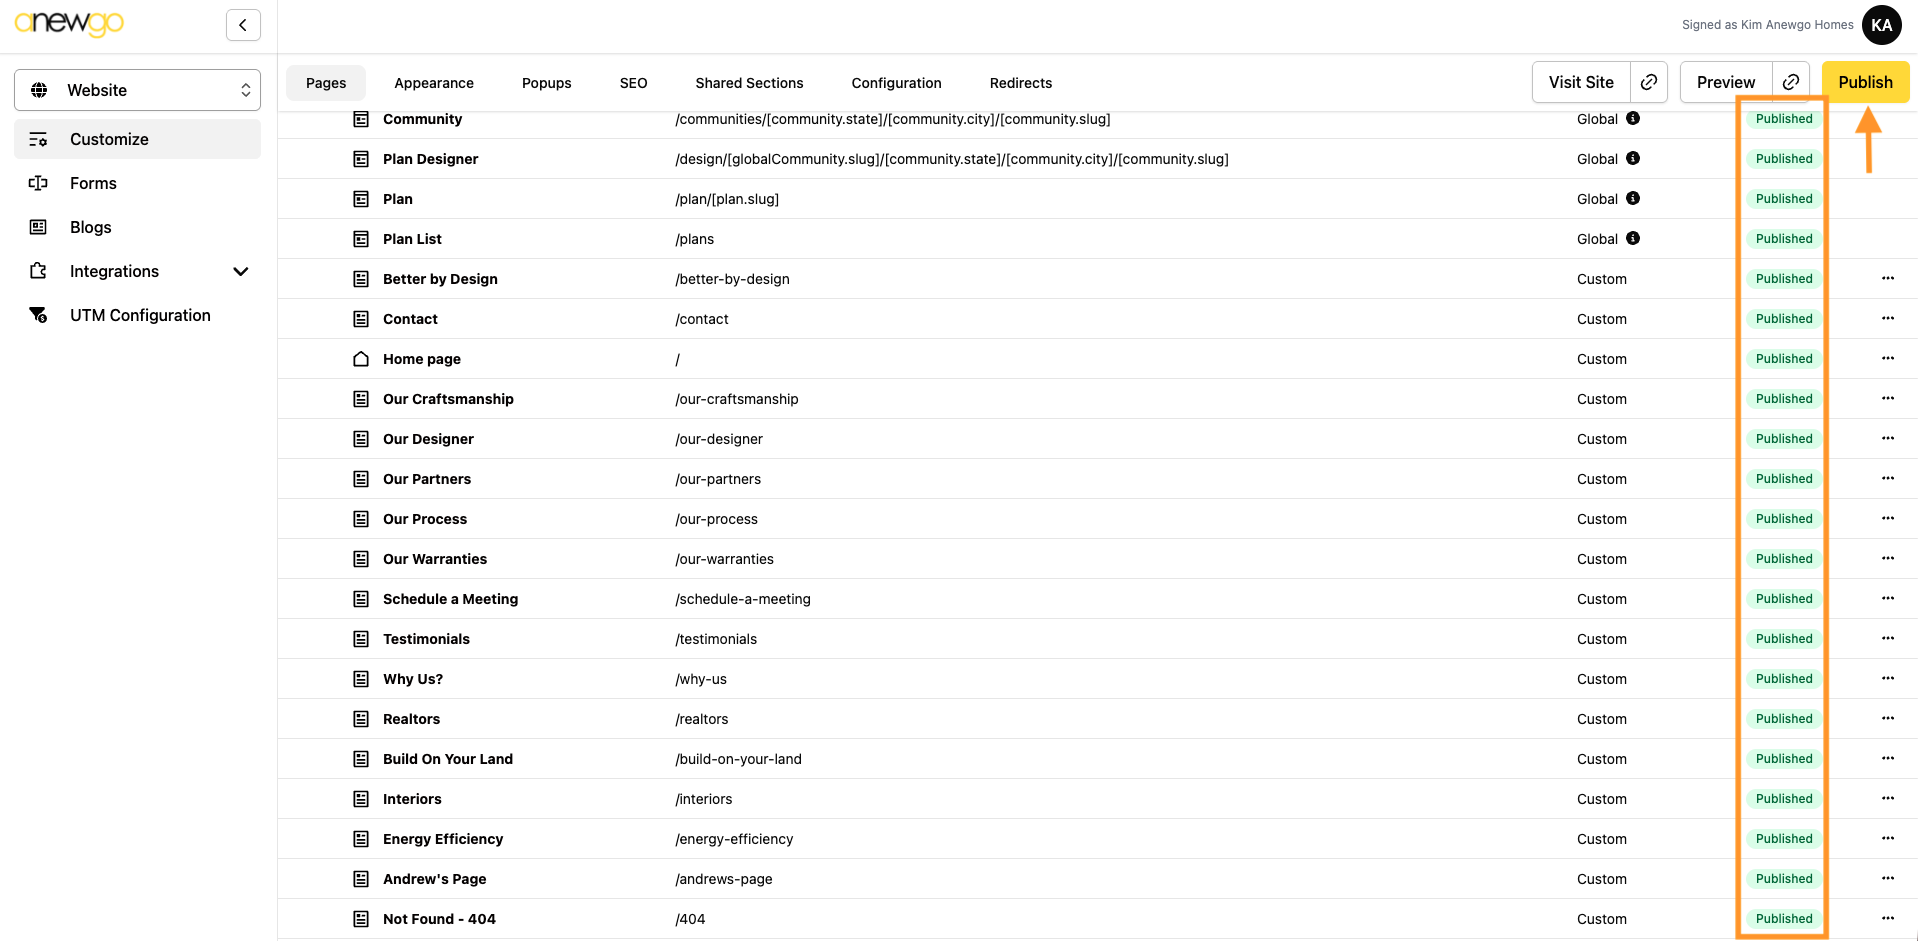Open more options for Testimonials page
The height and width of the screenshot is (941, 1918).
click(x=1888, y=639)
